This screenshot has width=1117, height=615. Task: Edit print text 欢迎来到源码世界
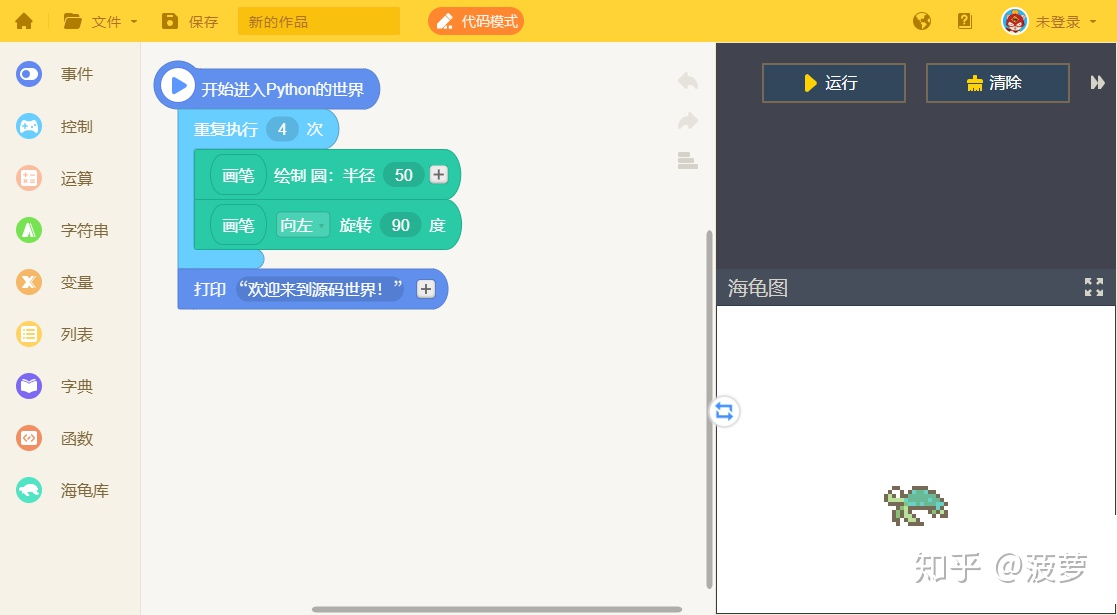coord(320,289)
